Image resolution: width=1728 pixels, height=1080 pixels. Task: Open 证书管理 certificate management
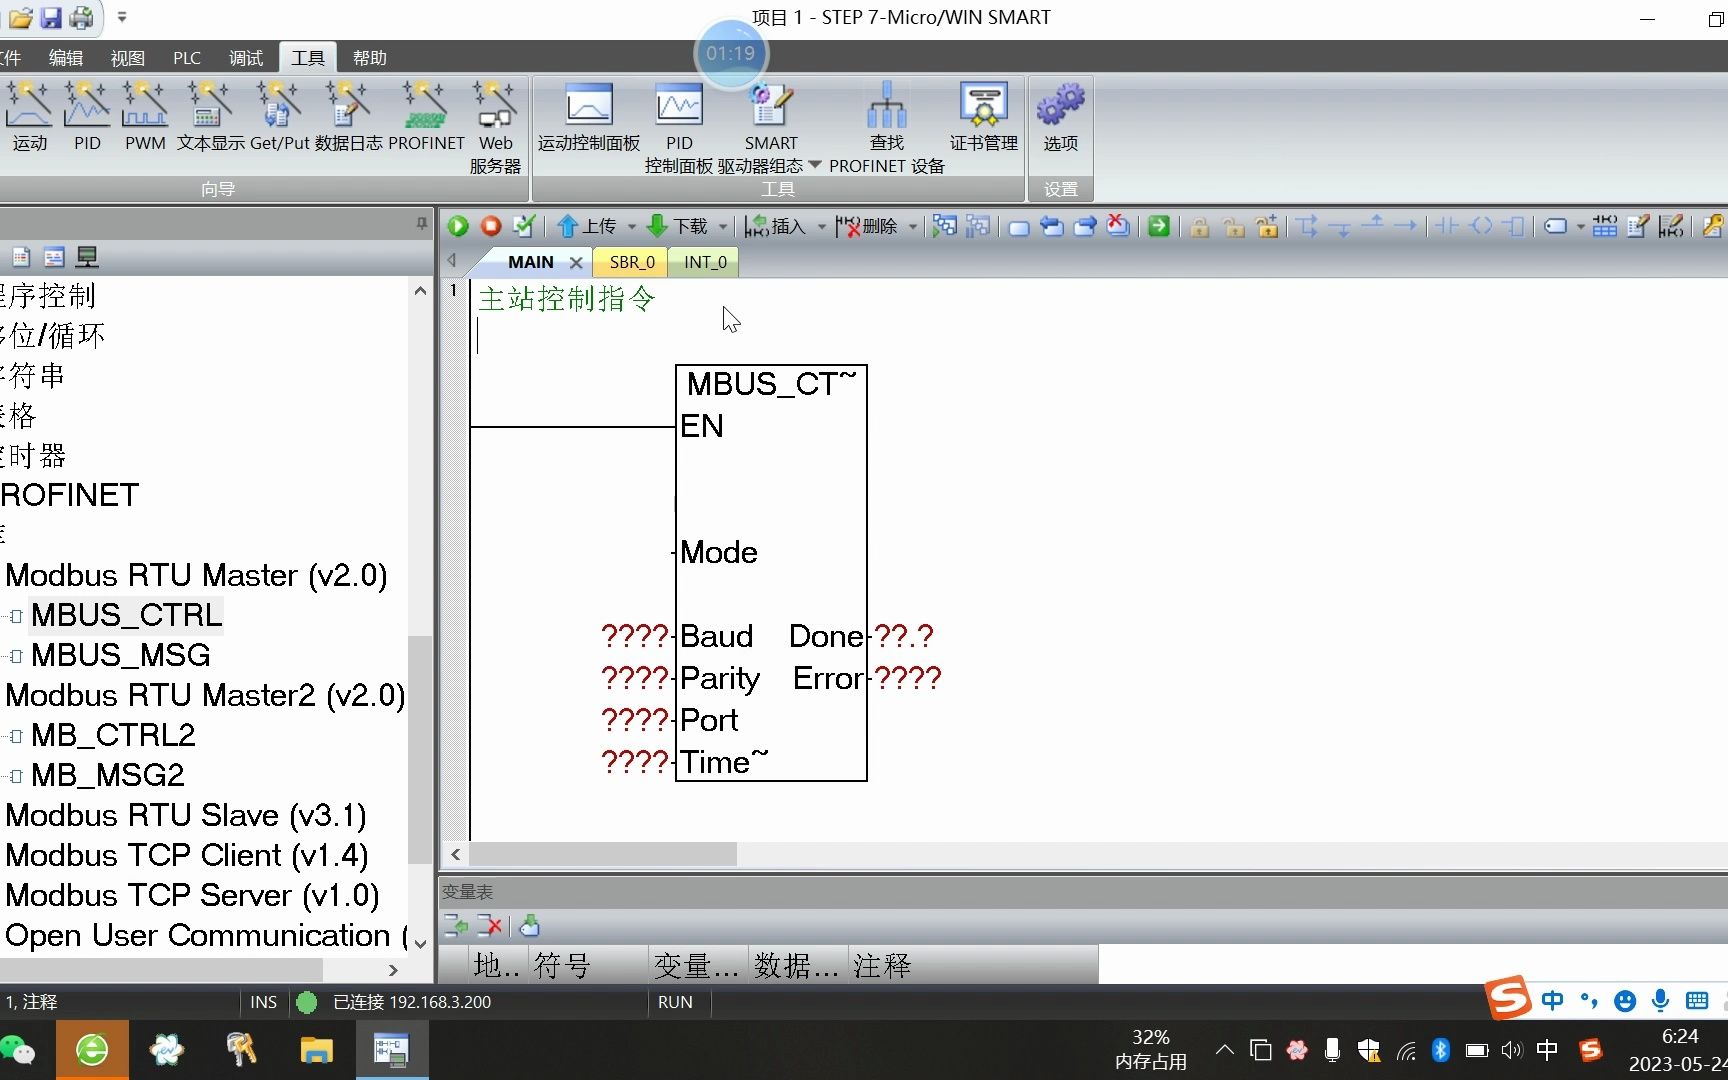[984, 117]
